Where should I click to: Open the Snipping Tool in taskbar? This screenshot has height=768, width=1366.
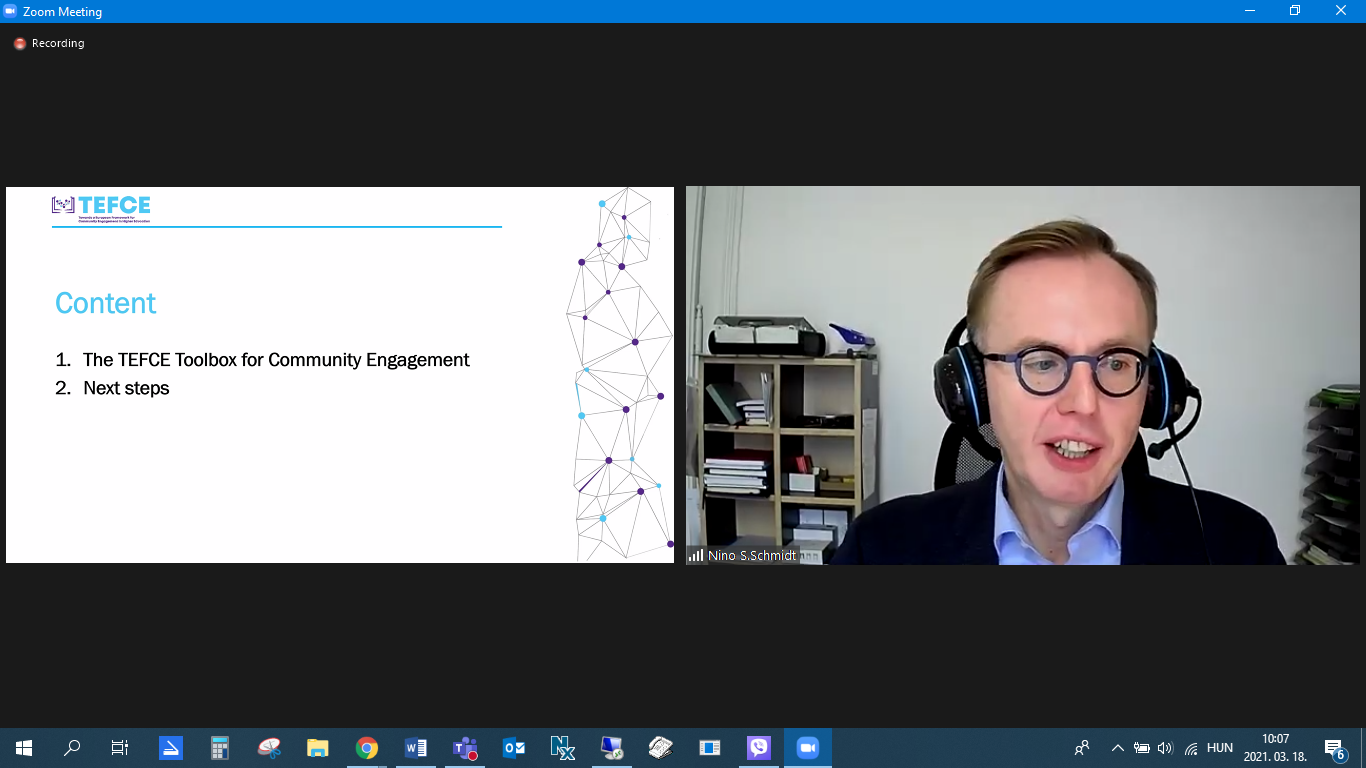[x=269, y=748]
